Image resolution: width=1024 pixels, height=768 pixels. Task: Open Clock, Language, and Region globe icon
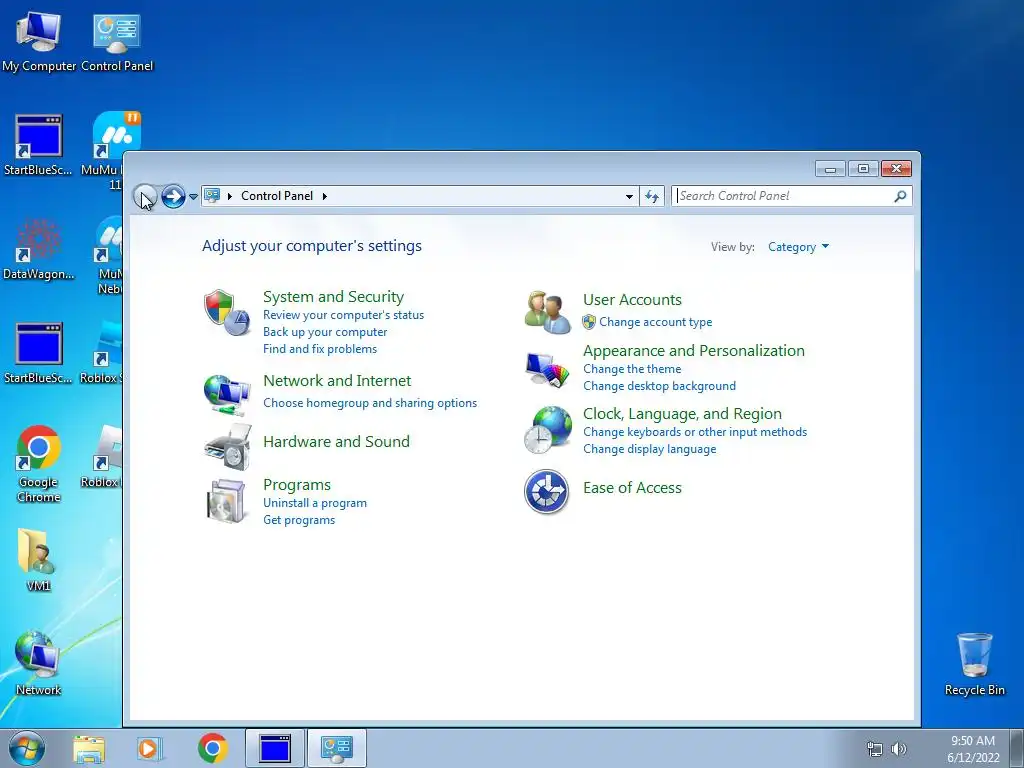click(547, 430)
